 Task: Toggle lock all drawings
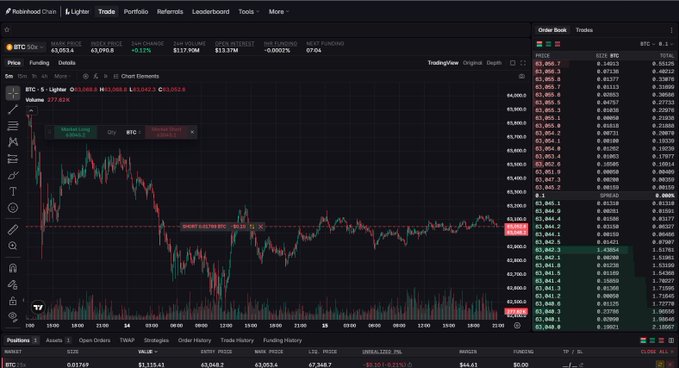13,301
